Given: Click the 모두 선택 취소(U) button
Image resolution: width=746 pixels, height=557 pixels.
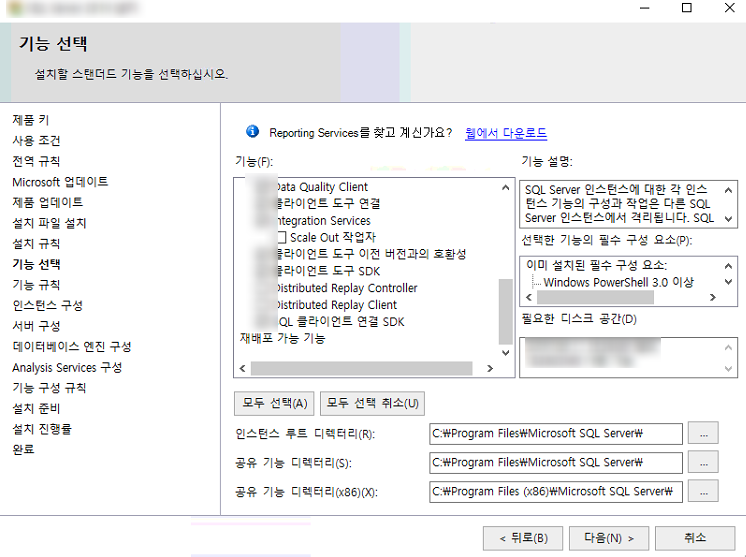Looking at the screenshot, I should (x=373, y=403).
